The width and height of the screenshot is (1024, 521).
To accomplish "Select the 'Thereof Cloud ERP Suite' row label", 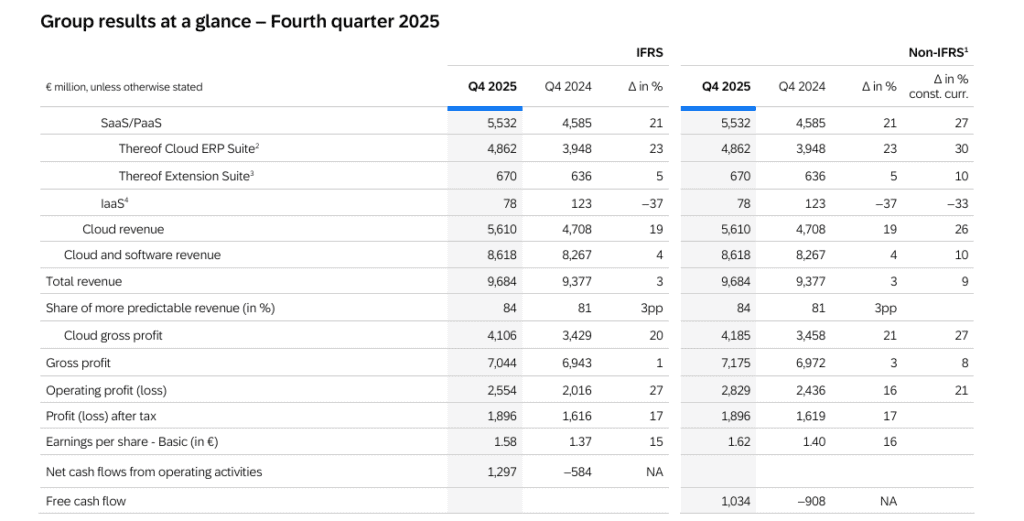I will (189, 149).
